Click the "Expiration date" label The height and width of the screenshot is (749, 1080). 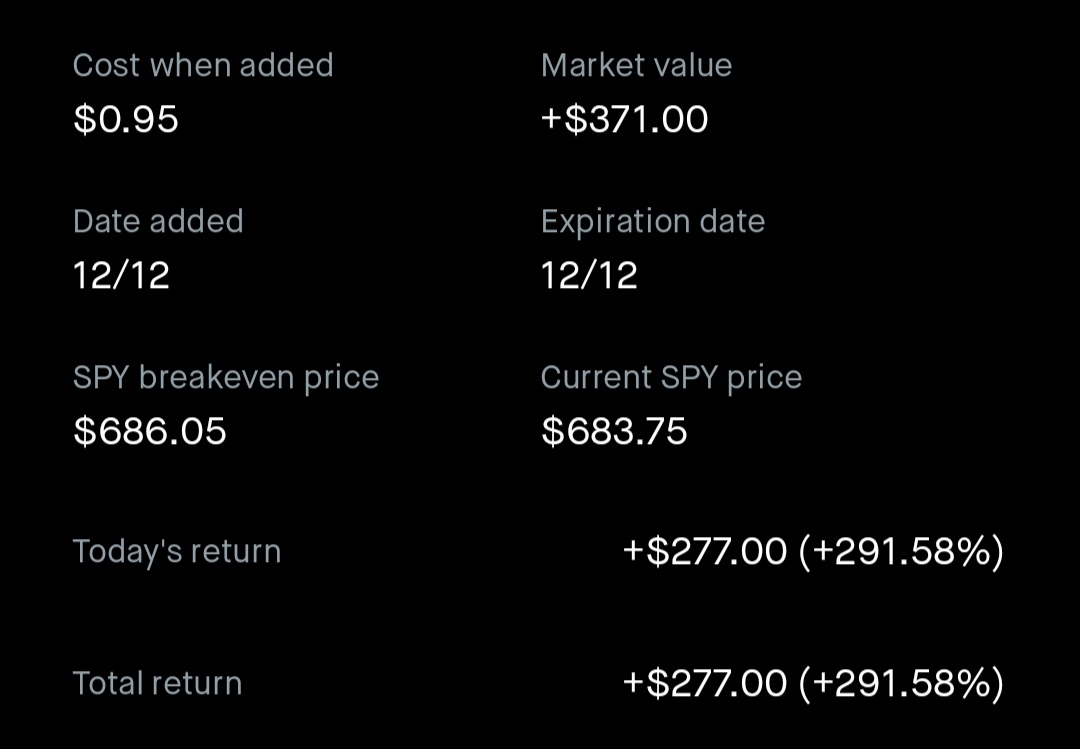pos(652,221)
